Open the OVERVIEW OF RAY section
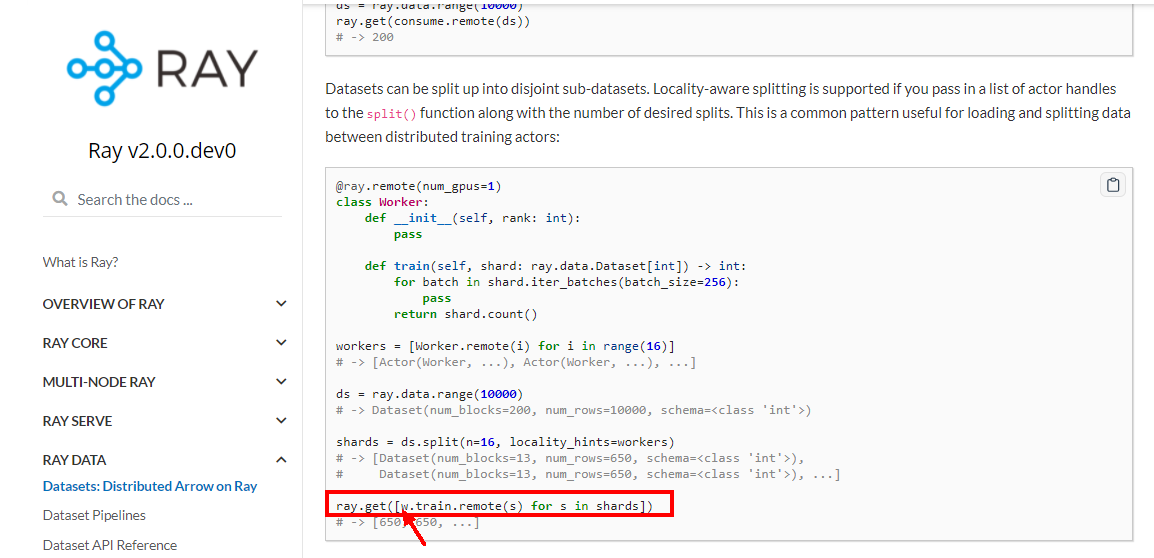The image size is (1154, 558). point(104,304)
